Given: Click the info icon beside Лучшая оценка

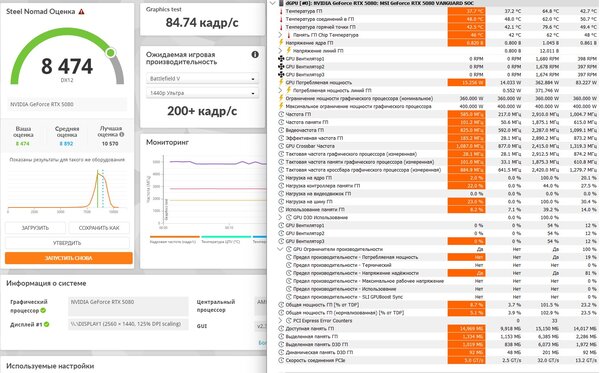Looking at the screenshot, I should click(122, 135).
